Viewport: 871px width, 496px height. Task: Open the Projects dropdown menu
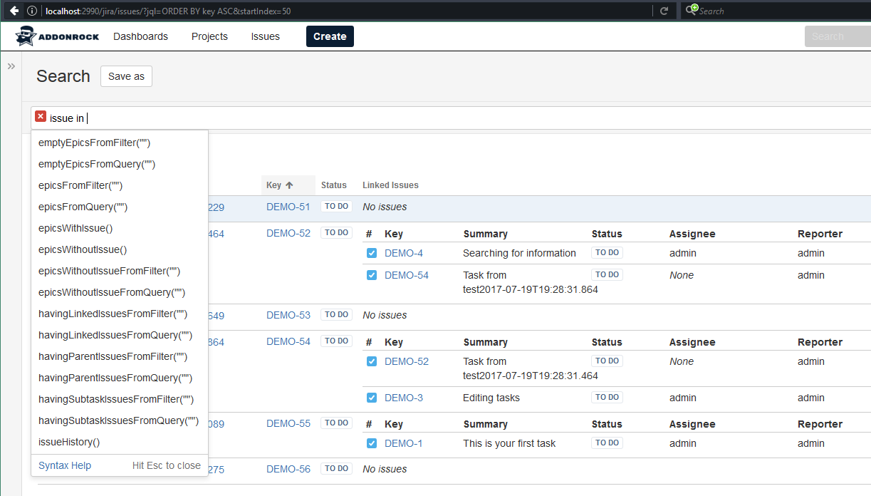(209, 36)
